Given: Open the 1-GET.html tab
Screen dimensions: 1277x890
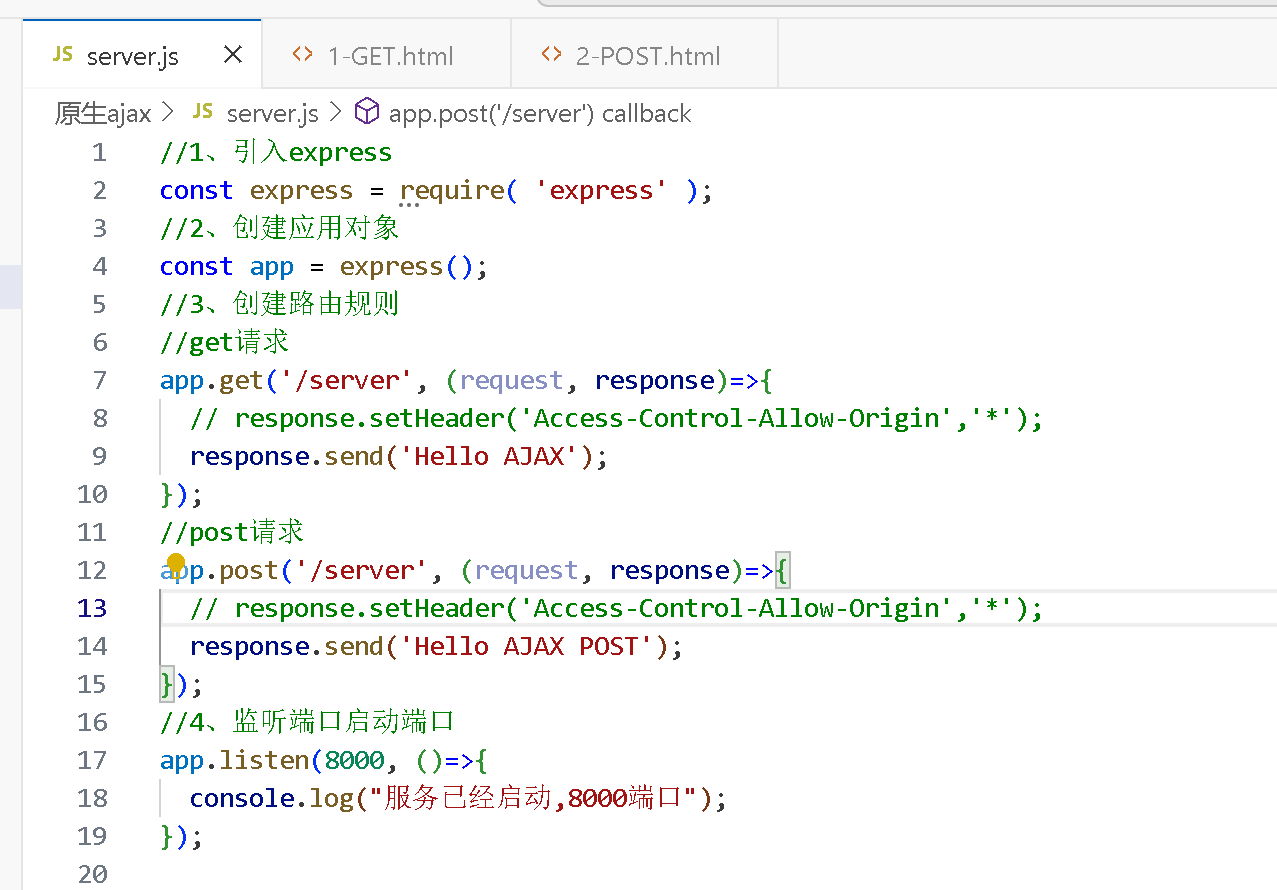Looking at the screenshot, I should pyautogui.click(x=386, y=55).
